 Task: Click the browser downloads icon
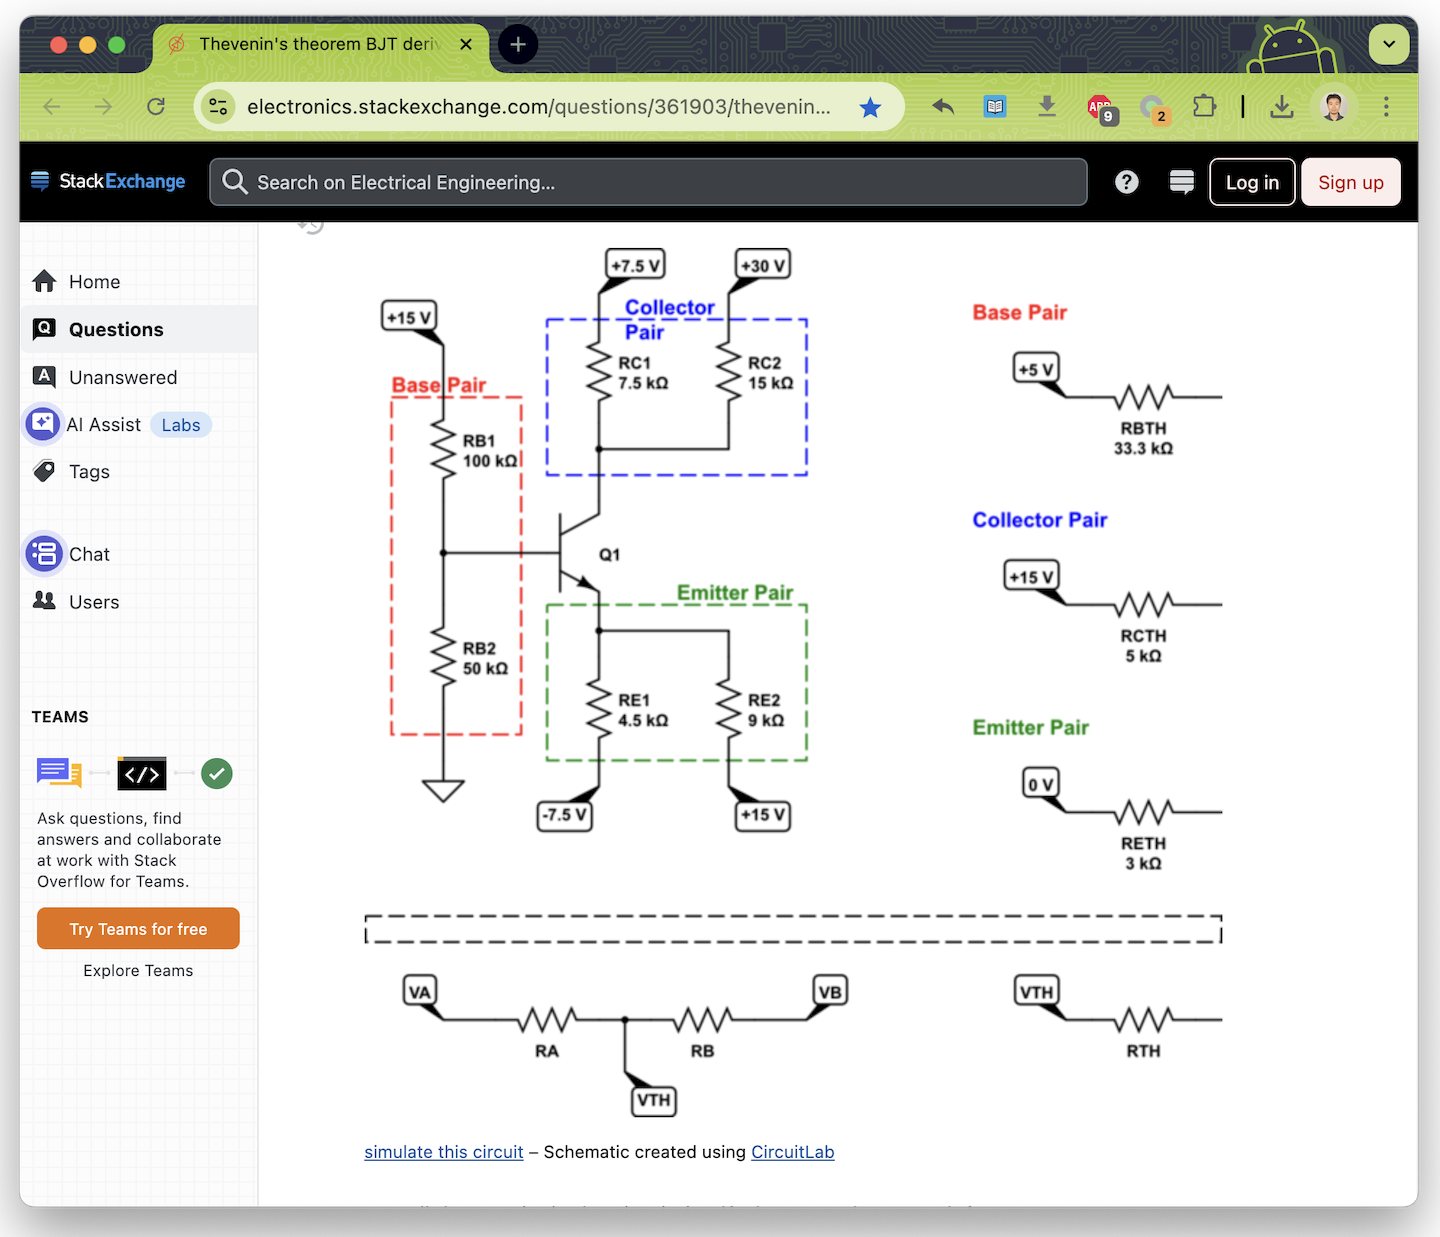point(1281,107)
